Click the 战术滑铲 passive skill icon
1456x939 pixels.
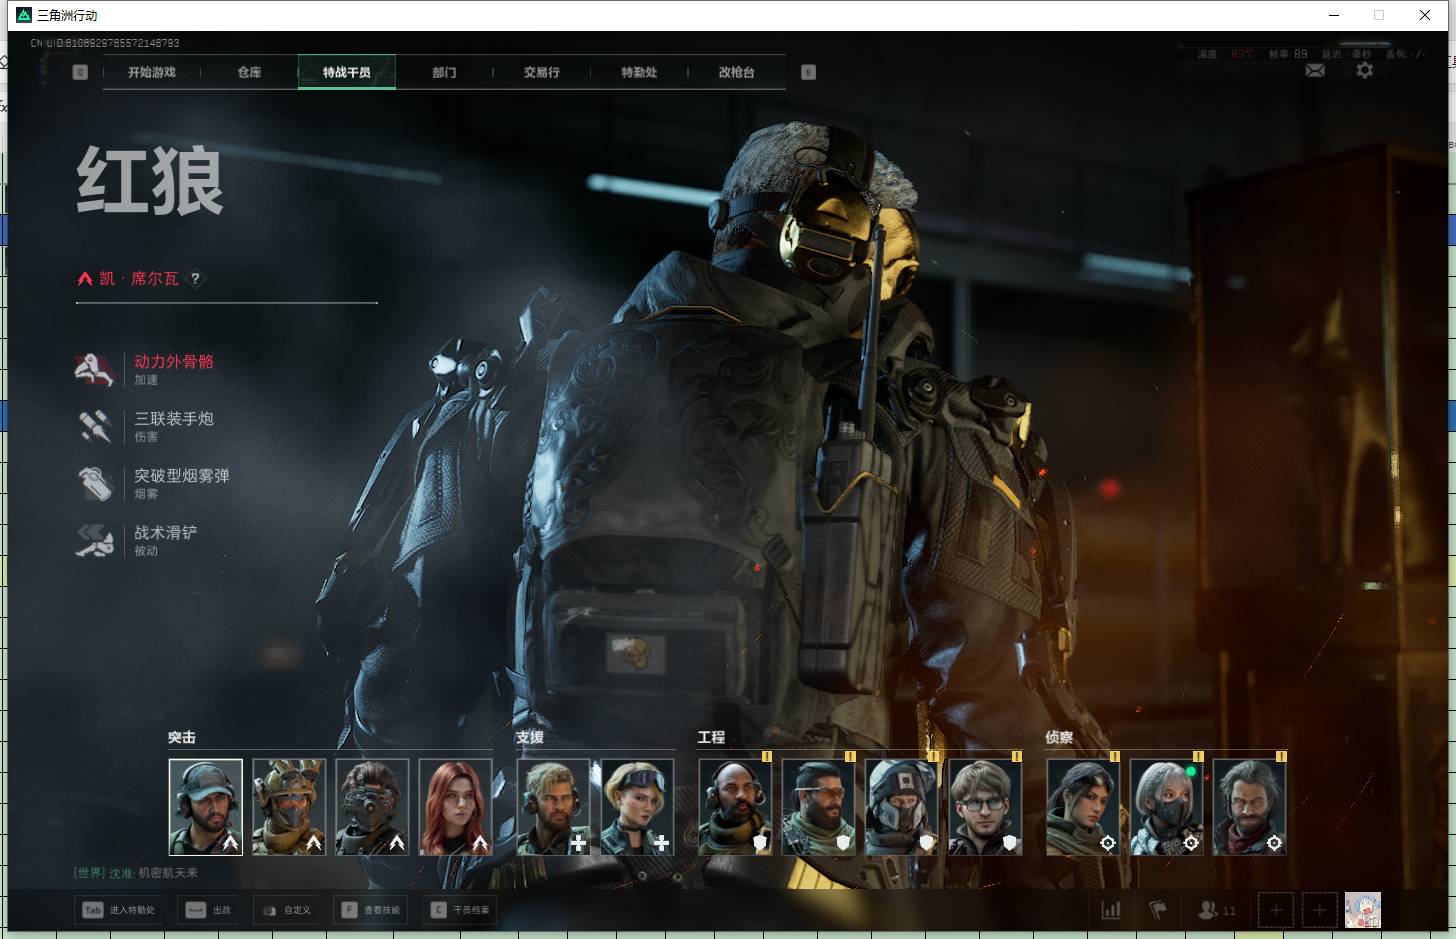pos(95,540)
